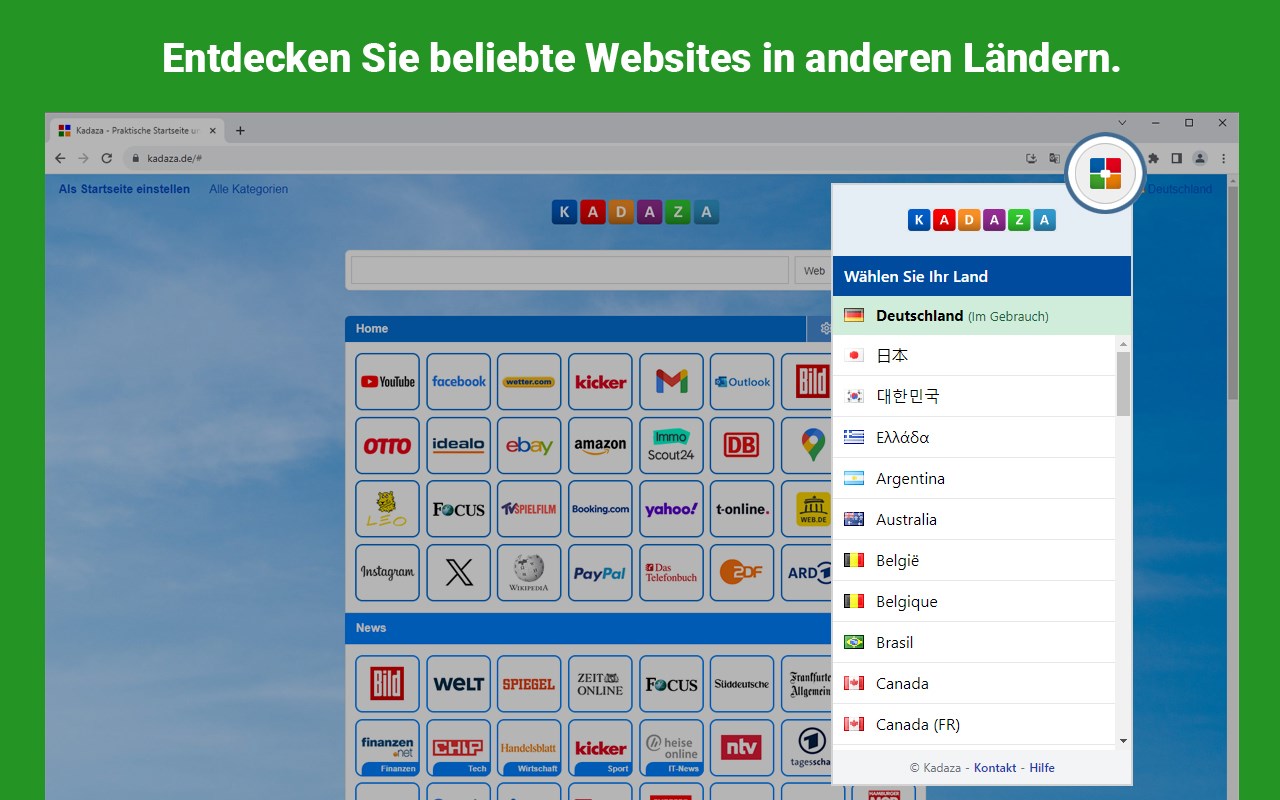Open the Chrome three-dot menu
This screenshot has width=1280, height=800.
(x=1223, y=158)
